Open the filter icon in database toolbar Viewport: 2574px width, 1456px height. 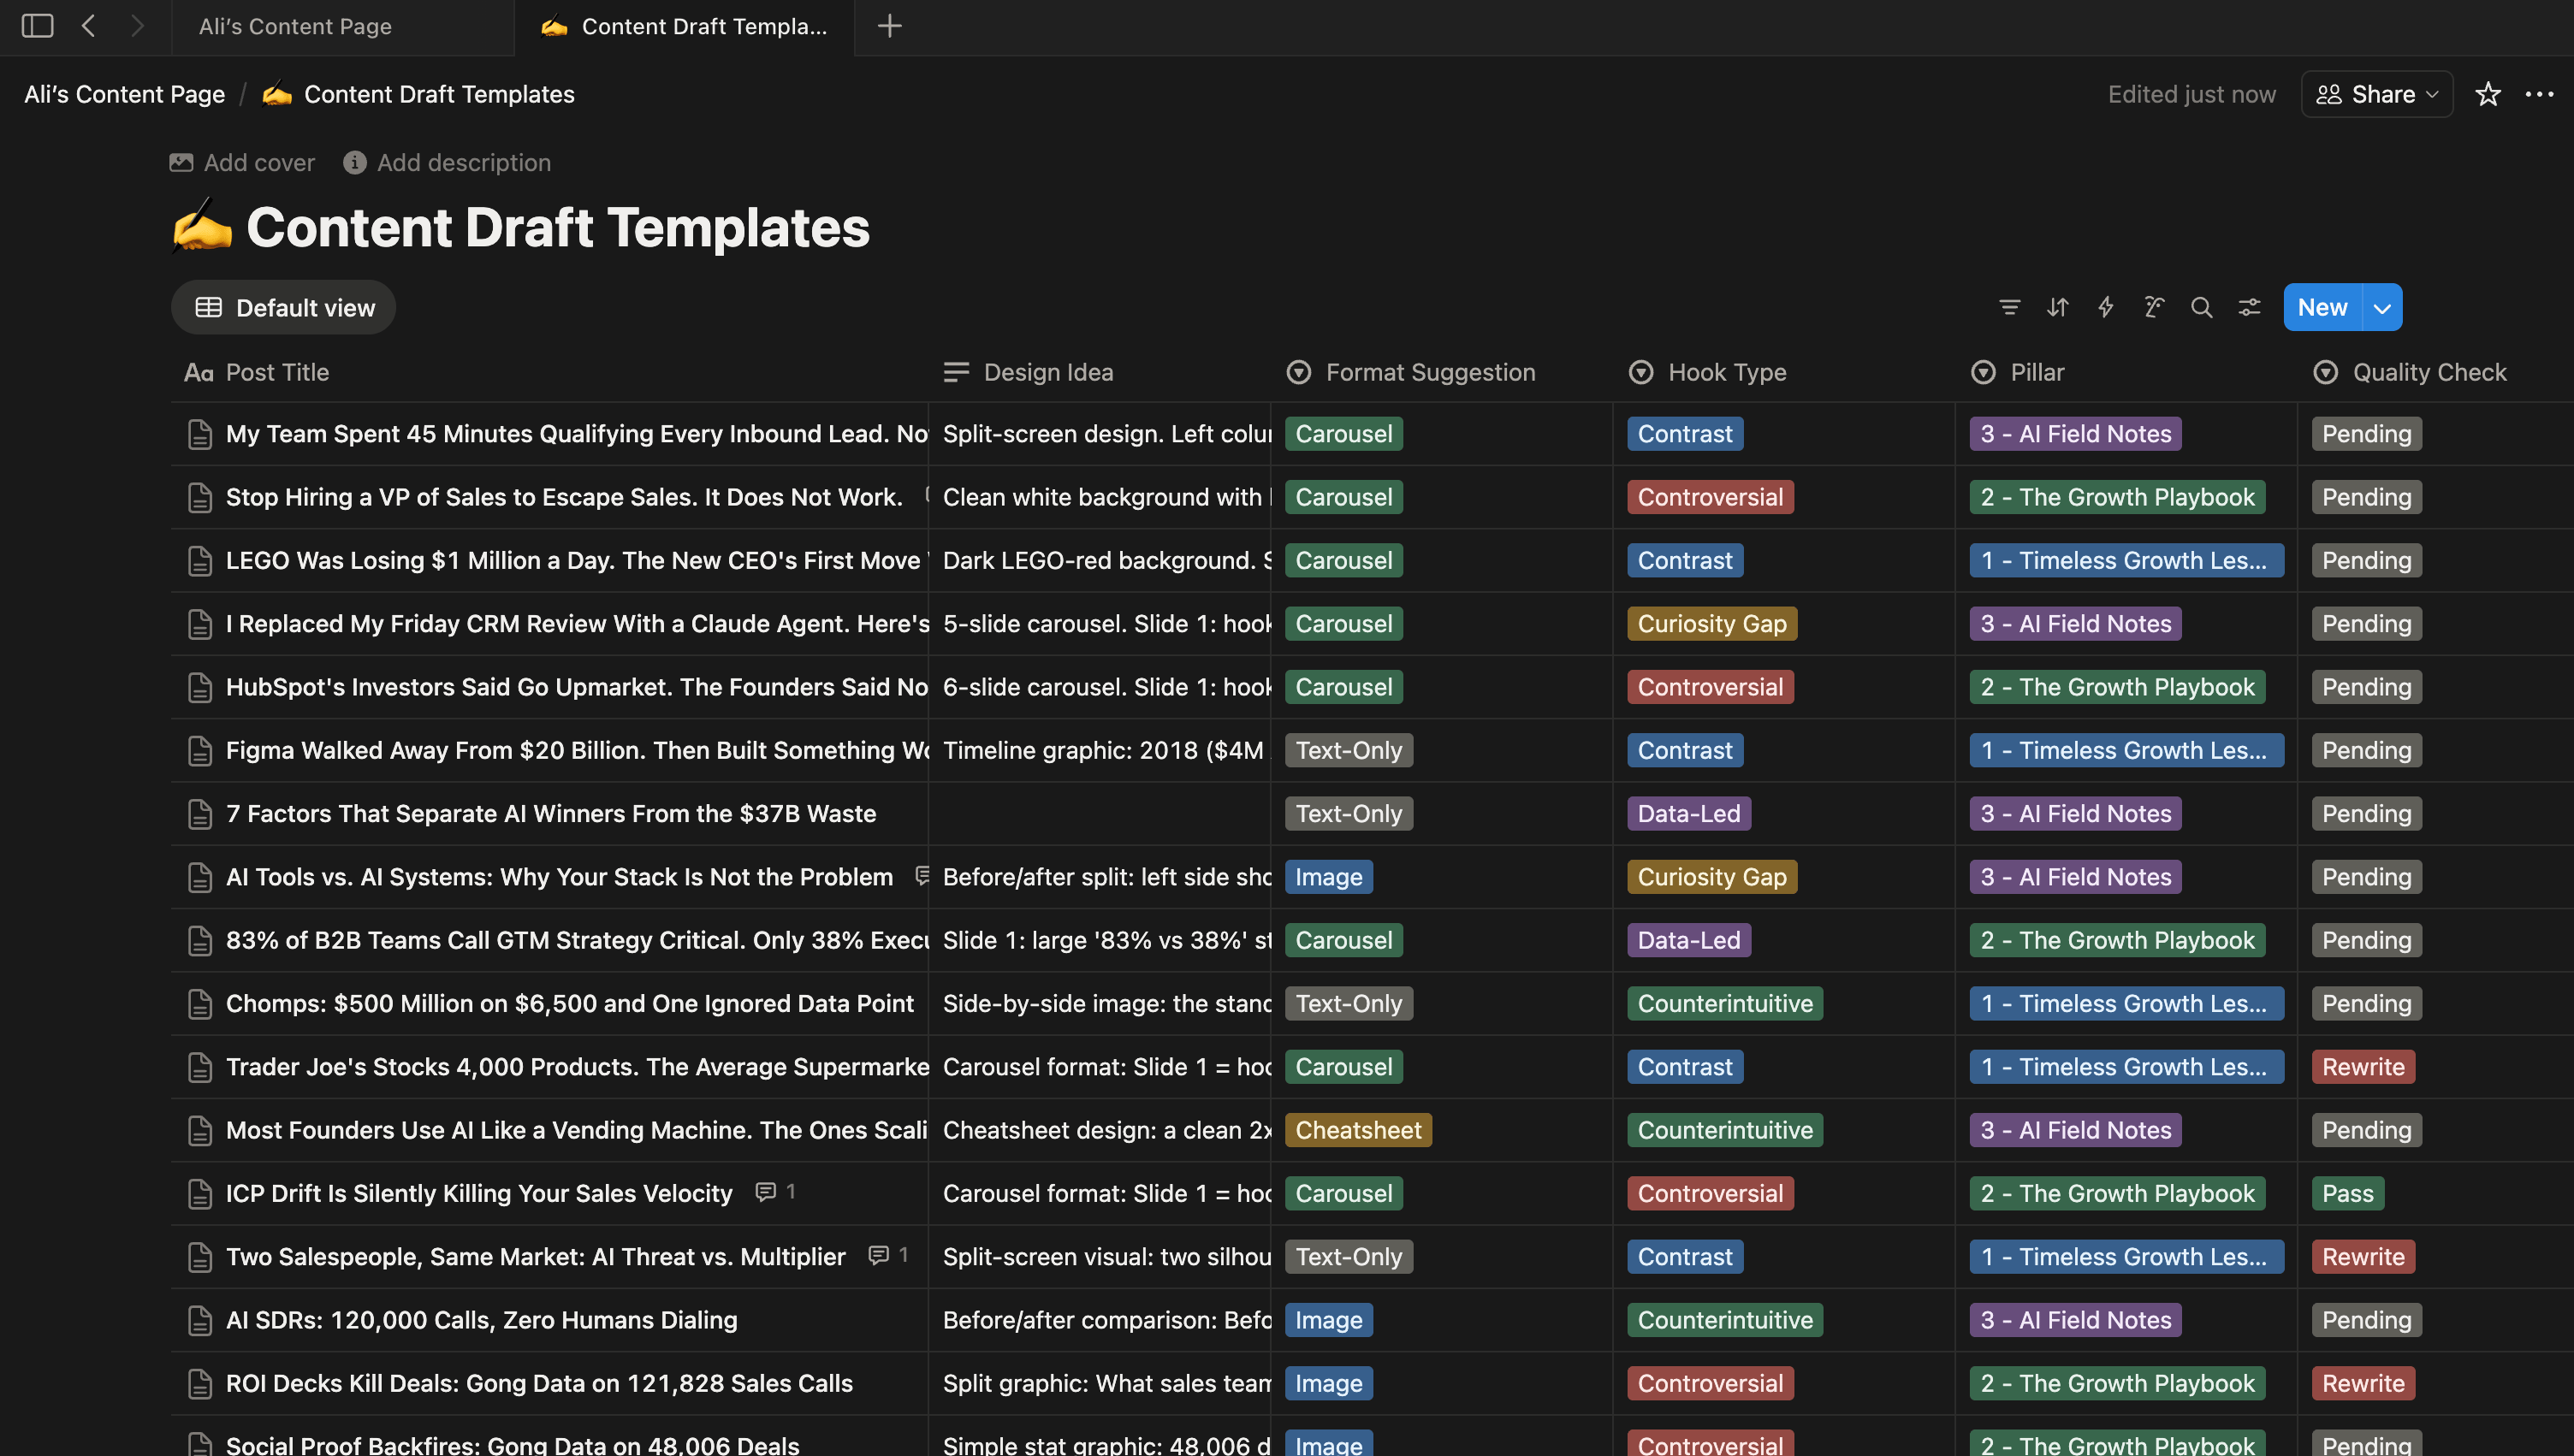point(2009,307)
